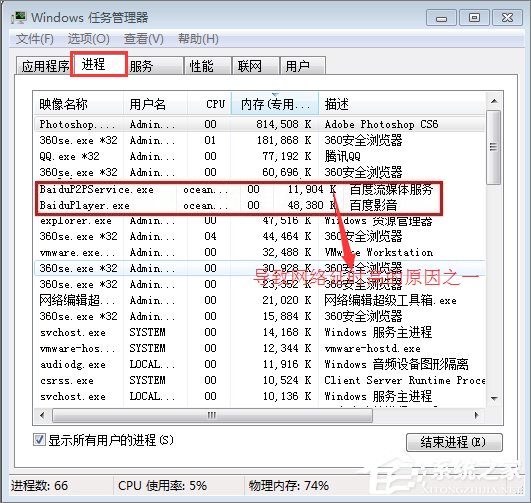
Task: Click the horizontal scrollbar right arrow
Action: point(477,415)
